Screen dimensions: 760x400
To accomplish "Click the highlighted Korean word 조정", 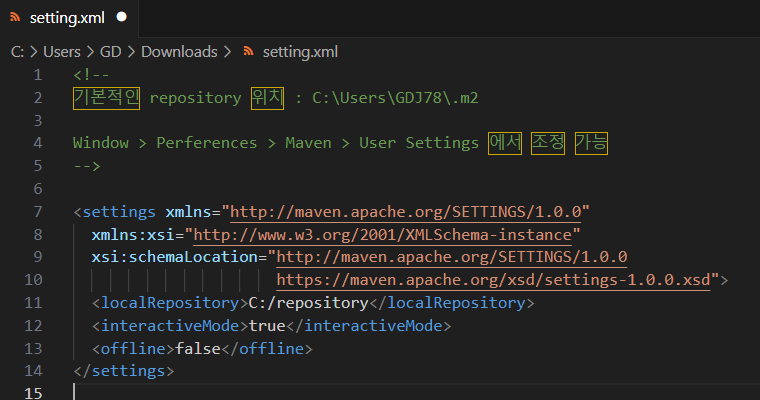I will tap(548, 144).
